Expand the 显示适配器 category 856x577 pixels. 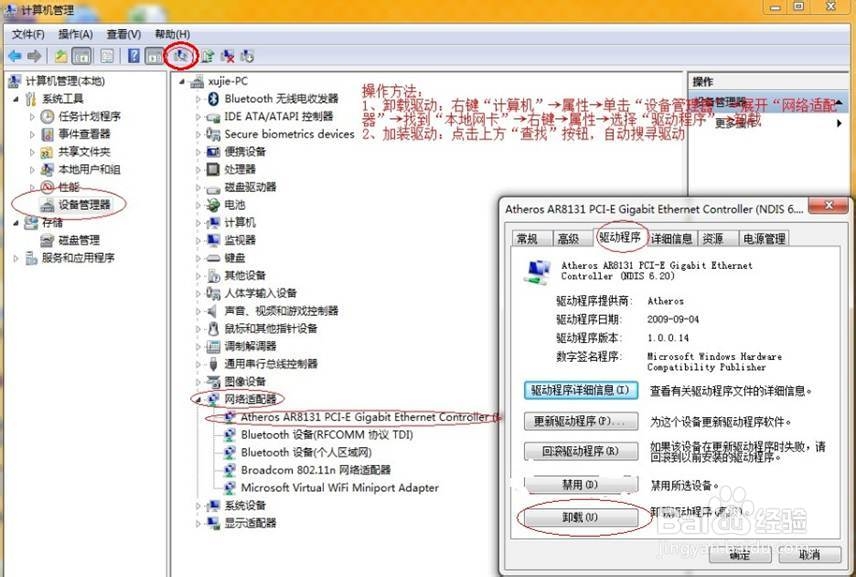[x=199, y=524]
